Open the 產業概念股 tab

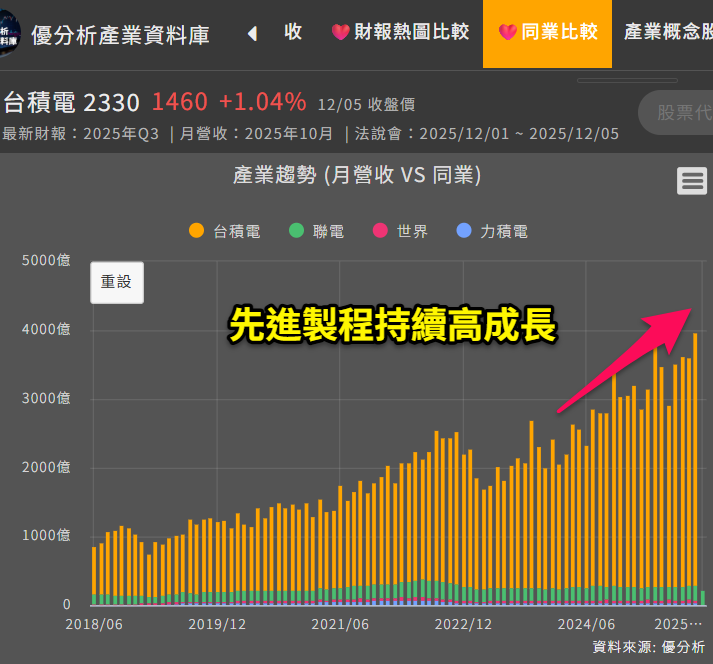[668, 32]
